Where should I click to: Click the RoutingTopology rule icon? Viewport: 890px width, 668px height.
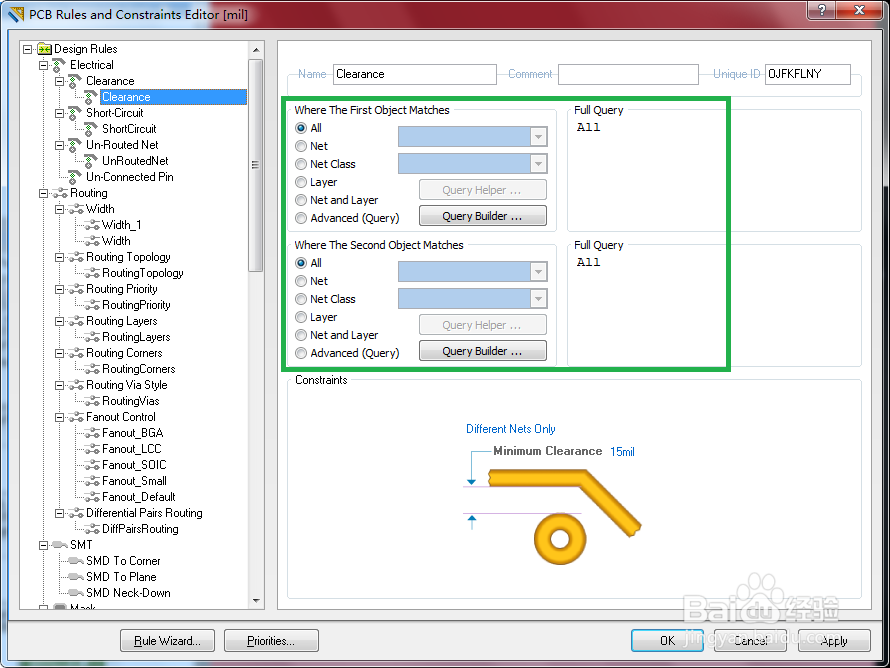coord(92,273)
